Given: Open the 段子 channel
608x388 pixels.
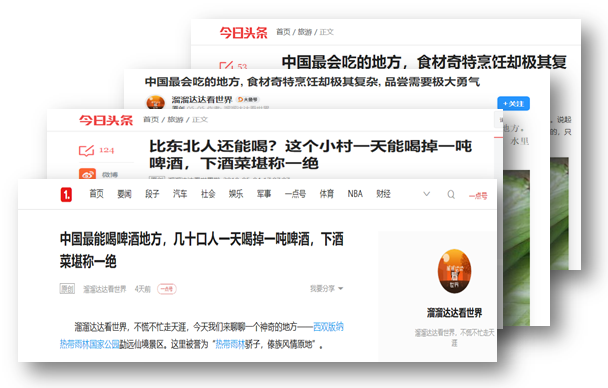Looking at the screenshot, I should pyautogui.click(x=152, y=194).
